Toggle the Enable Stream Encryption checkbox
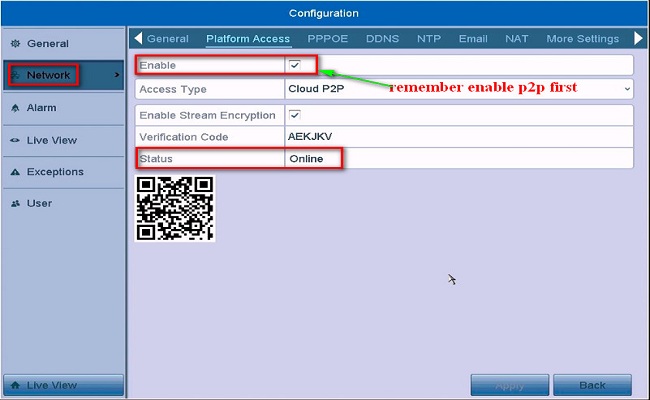 click(x=295, y=116)
